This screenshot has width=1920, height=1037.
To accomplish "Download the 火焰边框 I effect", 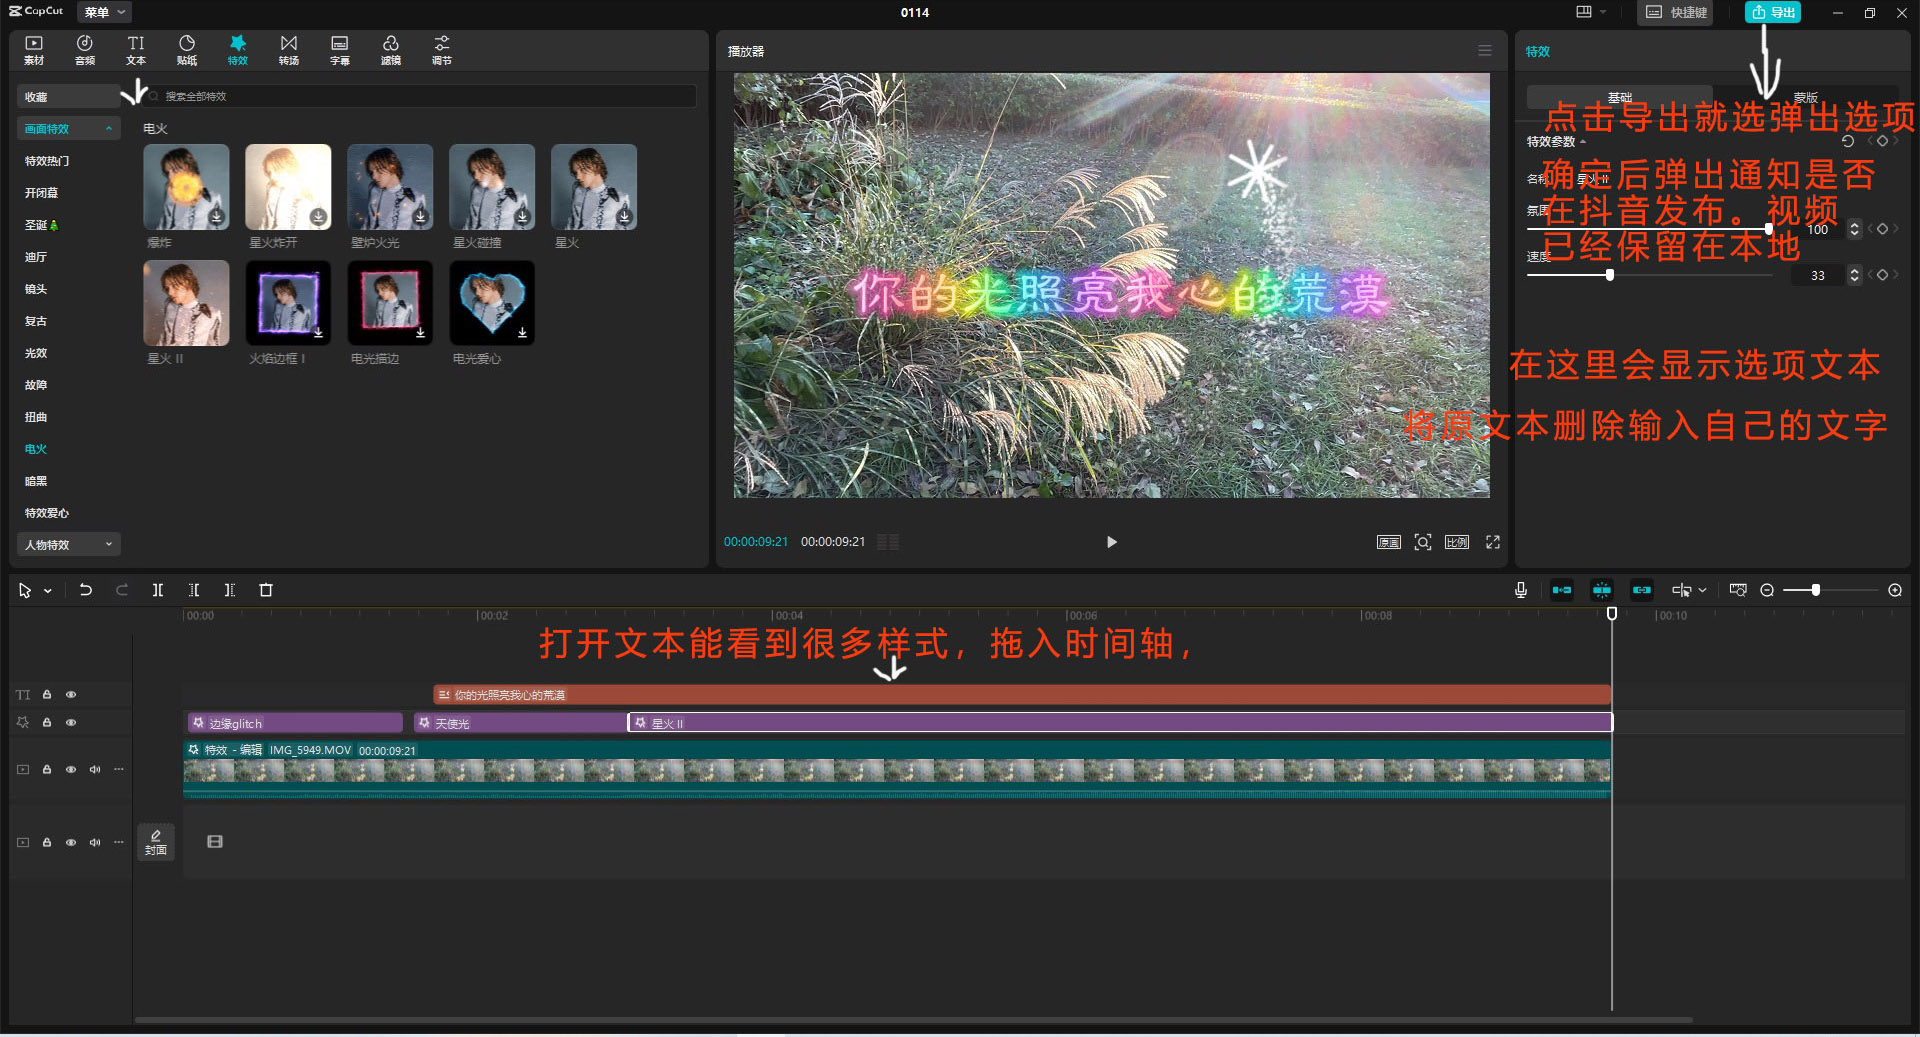I will click(318, 332).
